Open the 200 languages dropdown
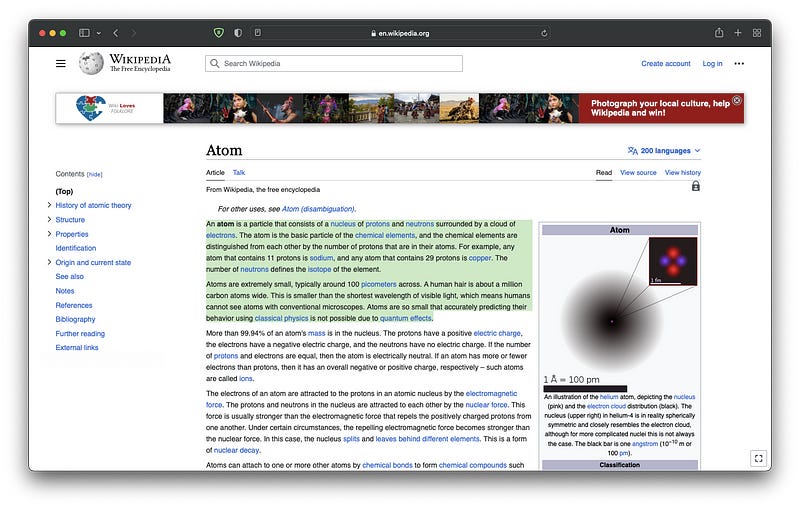800x509 pixels. (664, 151)
